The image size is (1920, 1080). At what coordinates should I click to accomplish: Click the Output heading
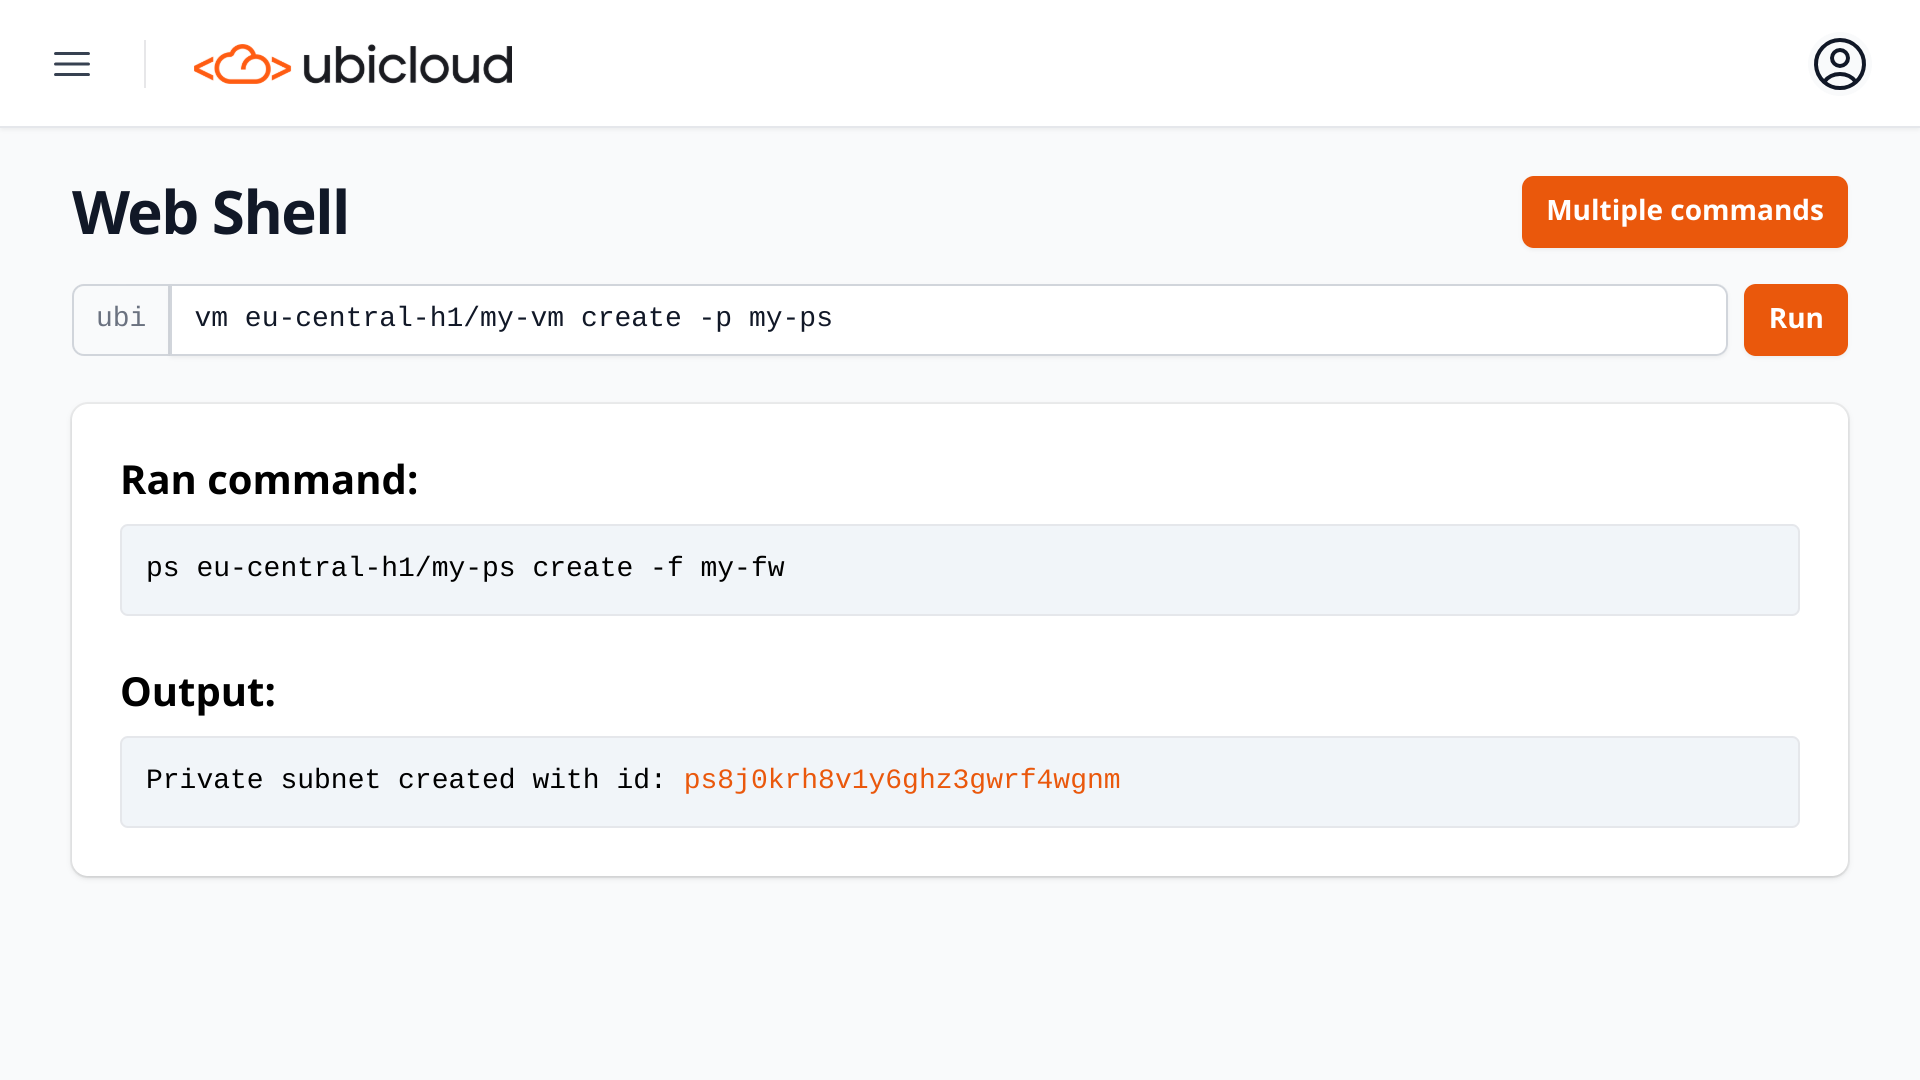pos(198,692)
